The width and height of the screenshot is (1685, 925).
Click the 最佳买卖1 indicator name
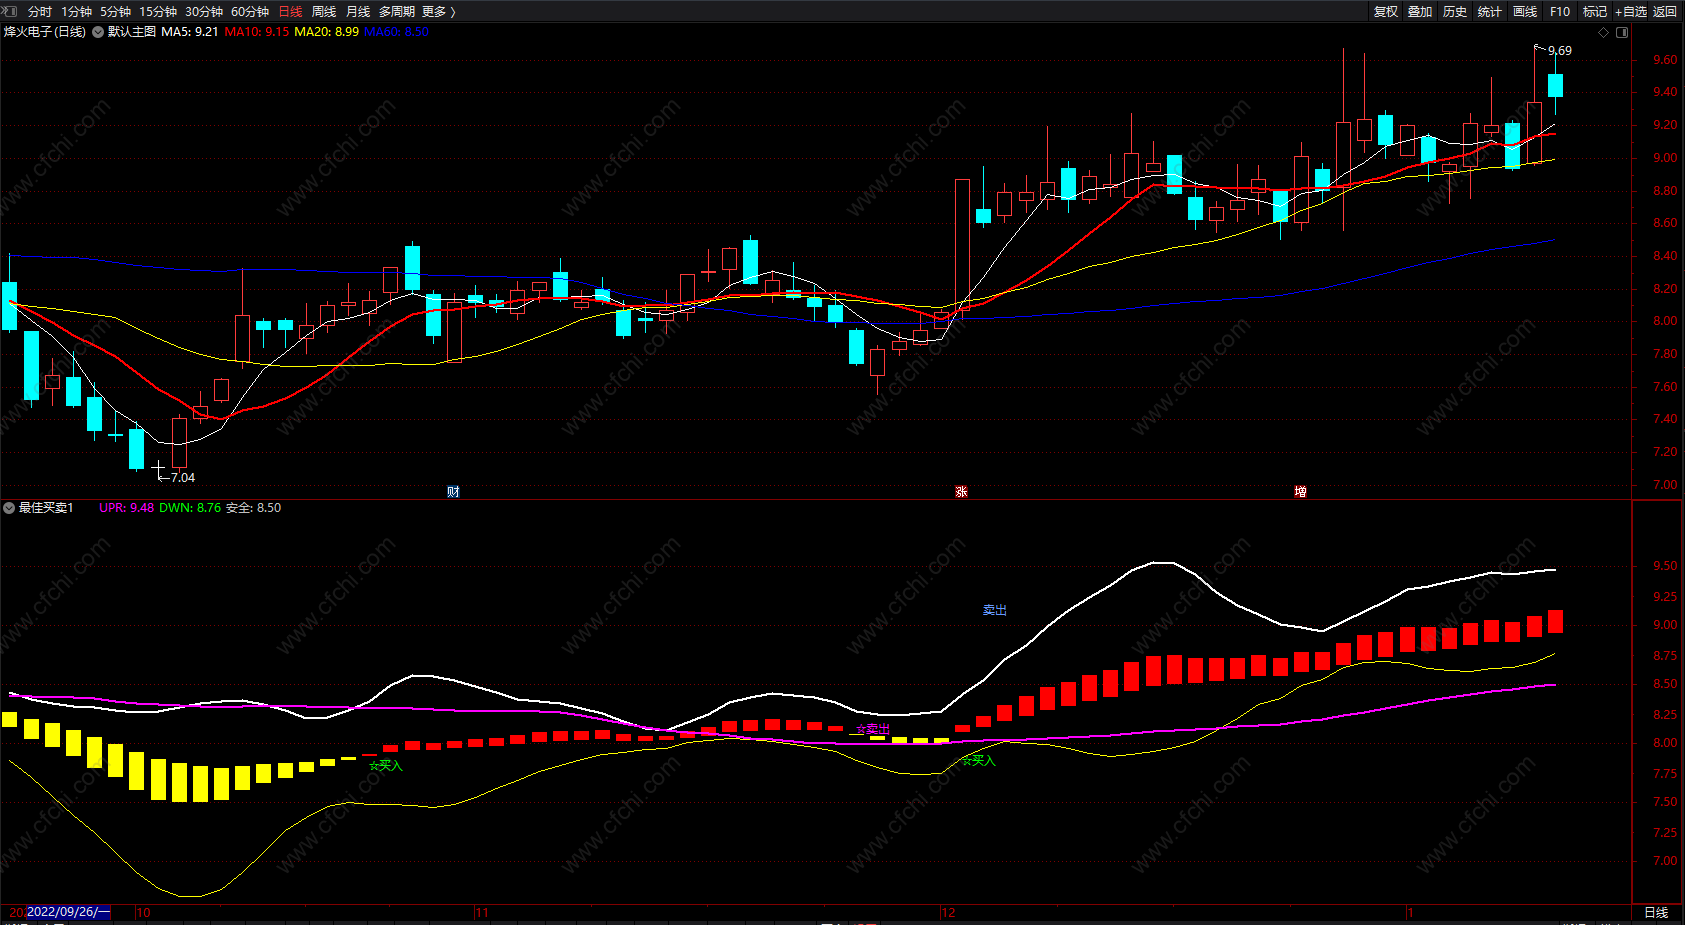(x=46, y=508)
